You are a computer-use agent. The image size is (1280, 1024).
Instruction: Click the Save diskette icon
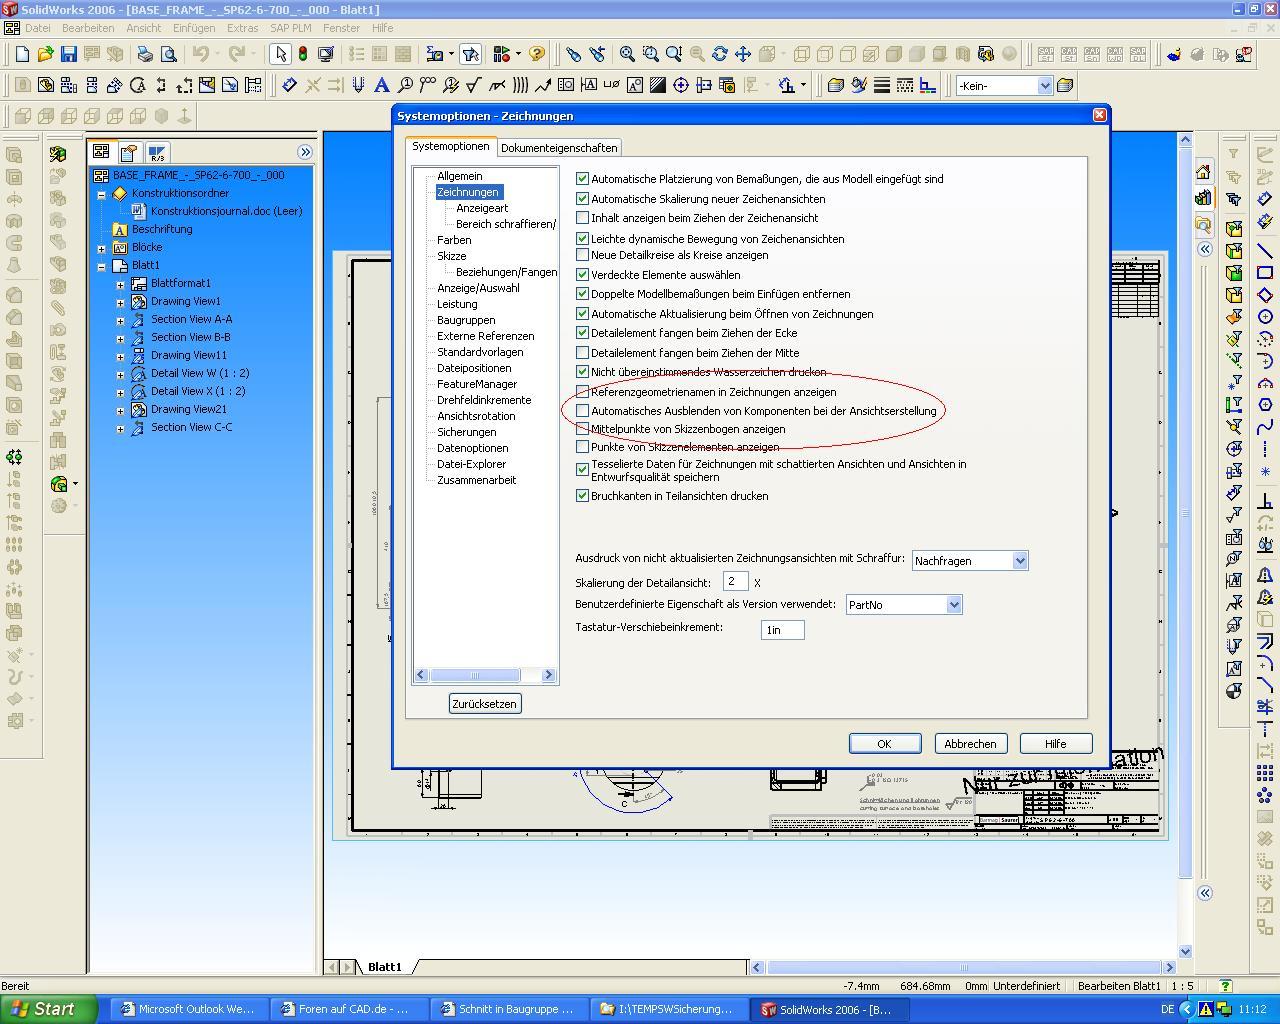click(x=69, y=54)
